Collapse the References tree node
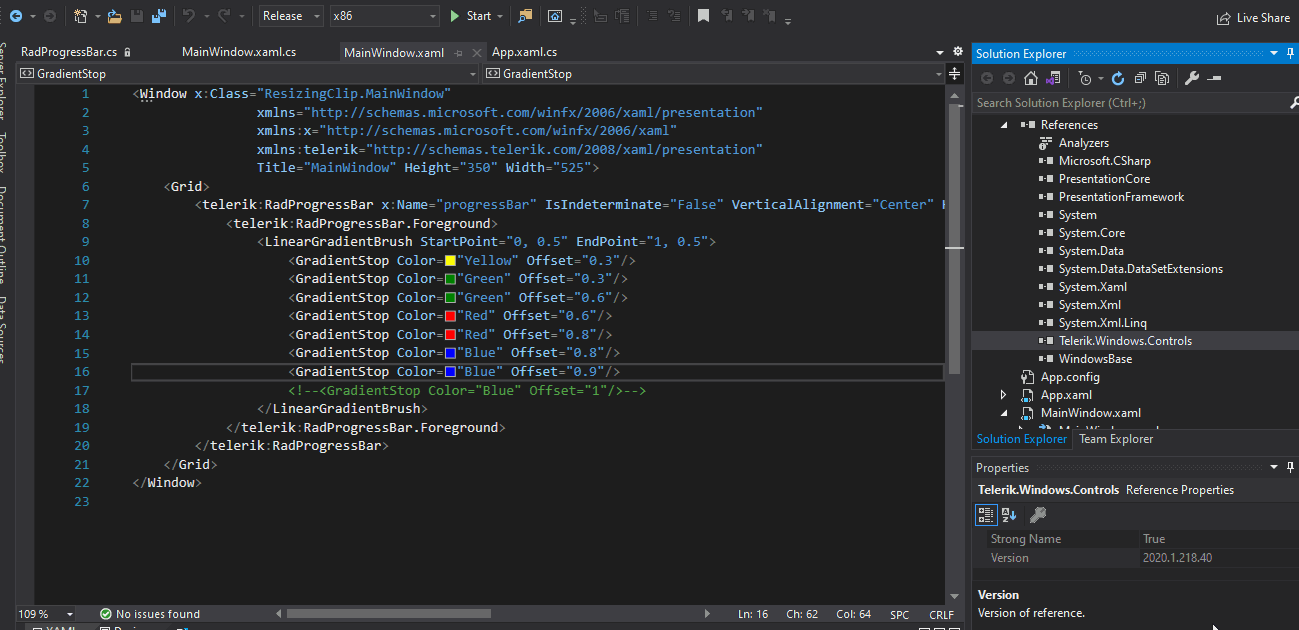This screenshot has height=630, width=1299. click(1004, 125)
